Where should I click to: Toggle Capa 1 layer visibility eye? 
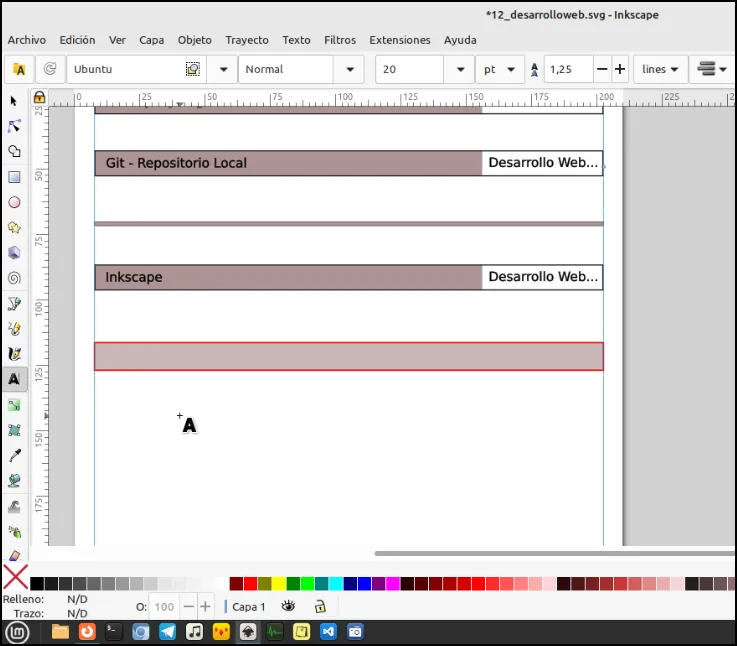point(288,607)
